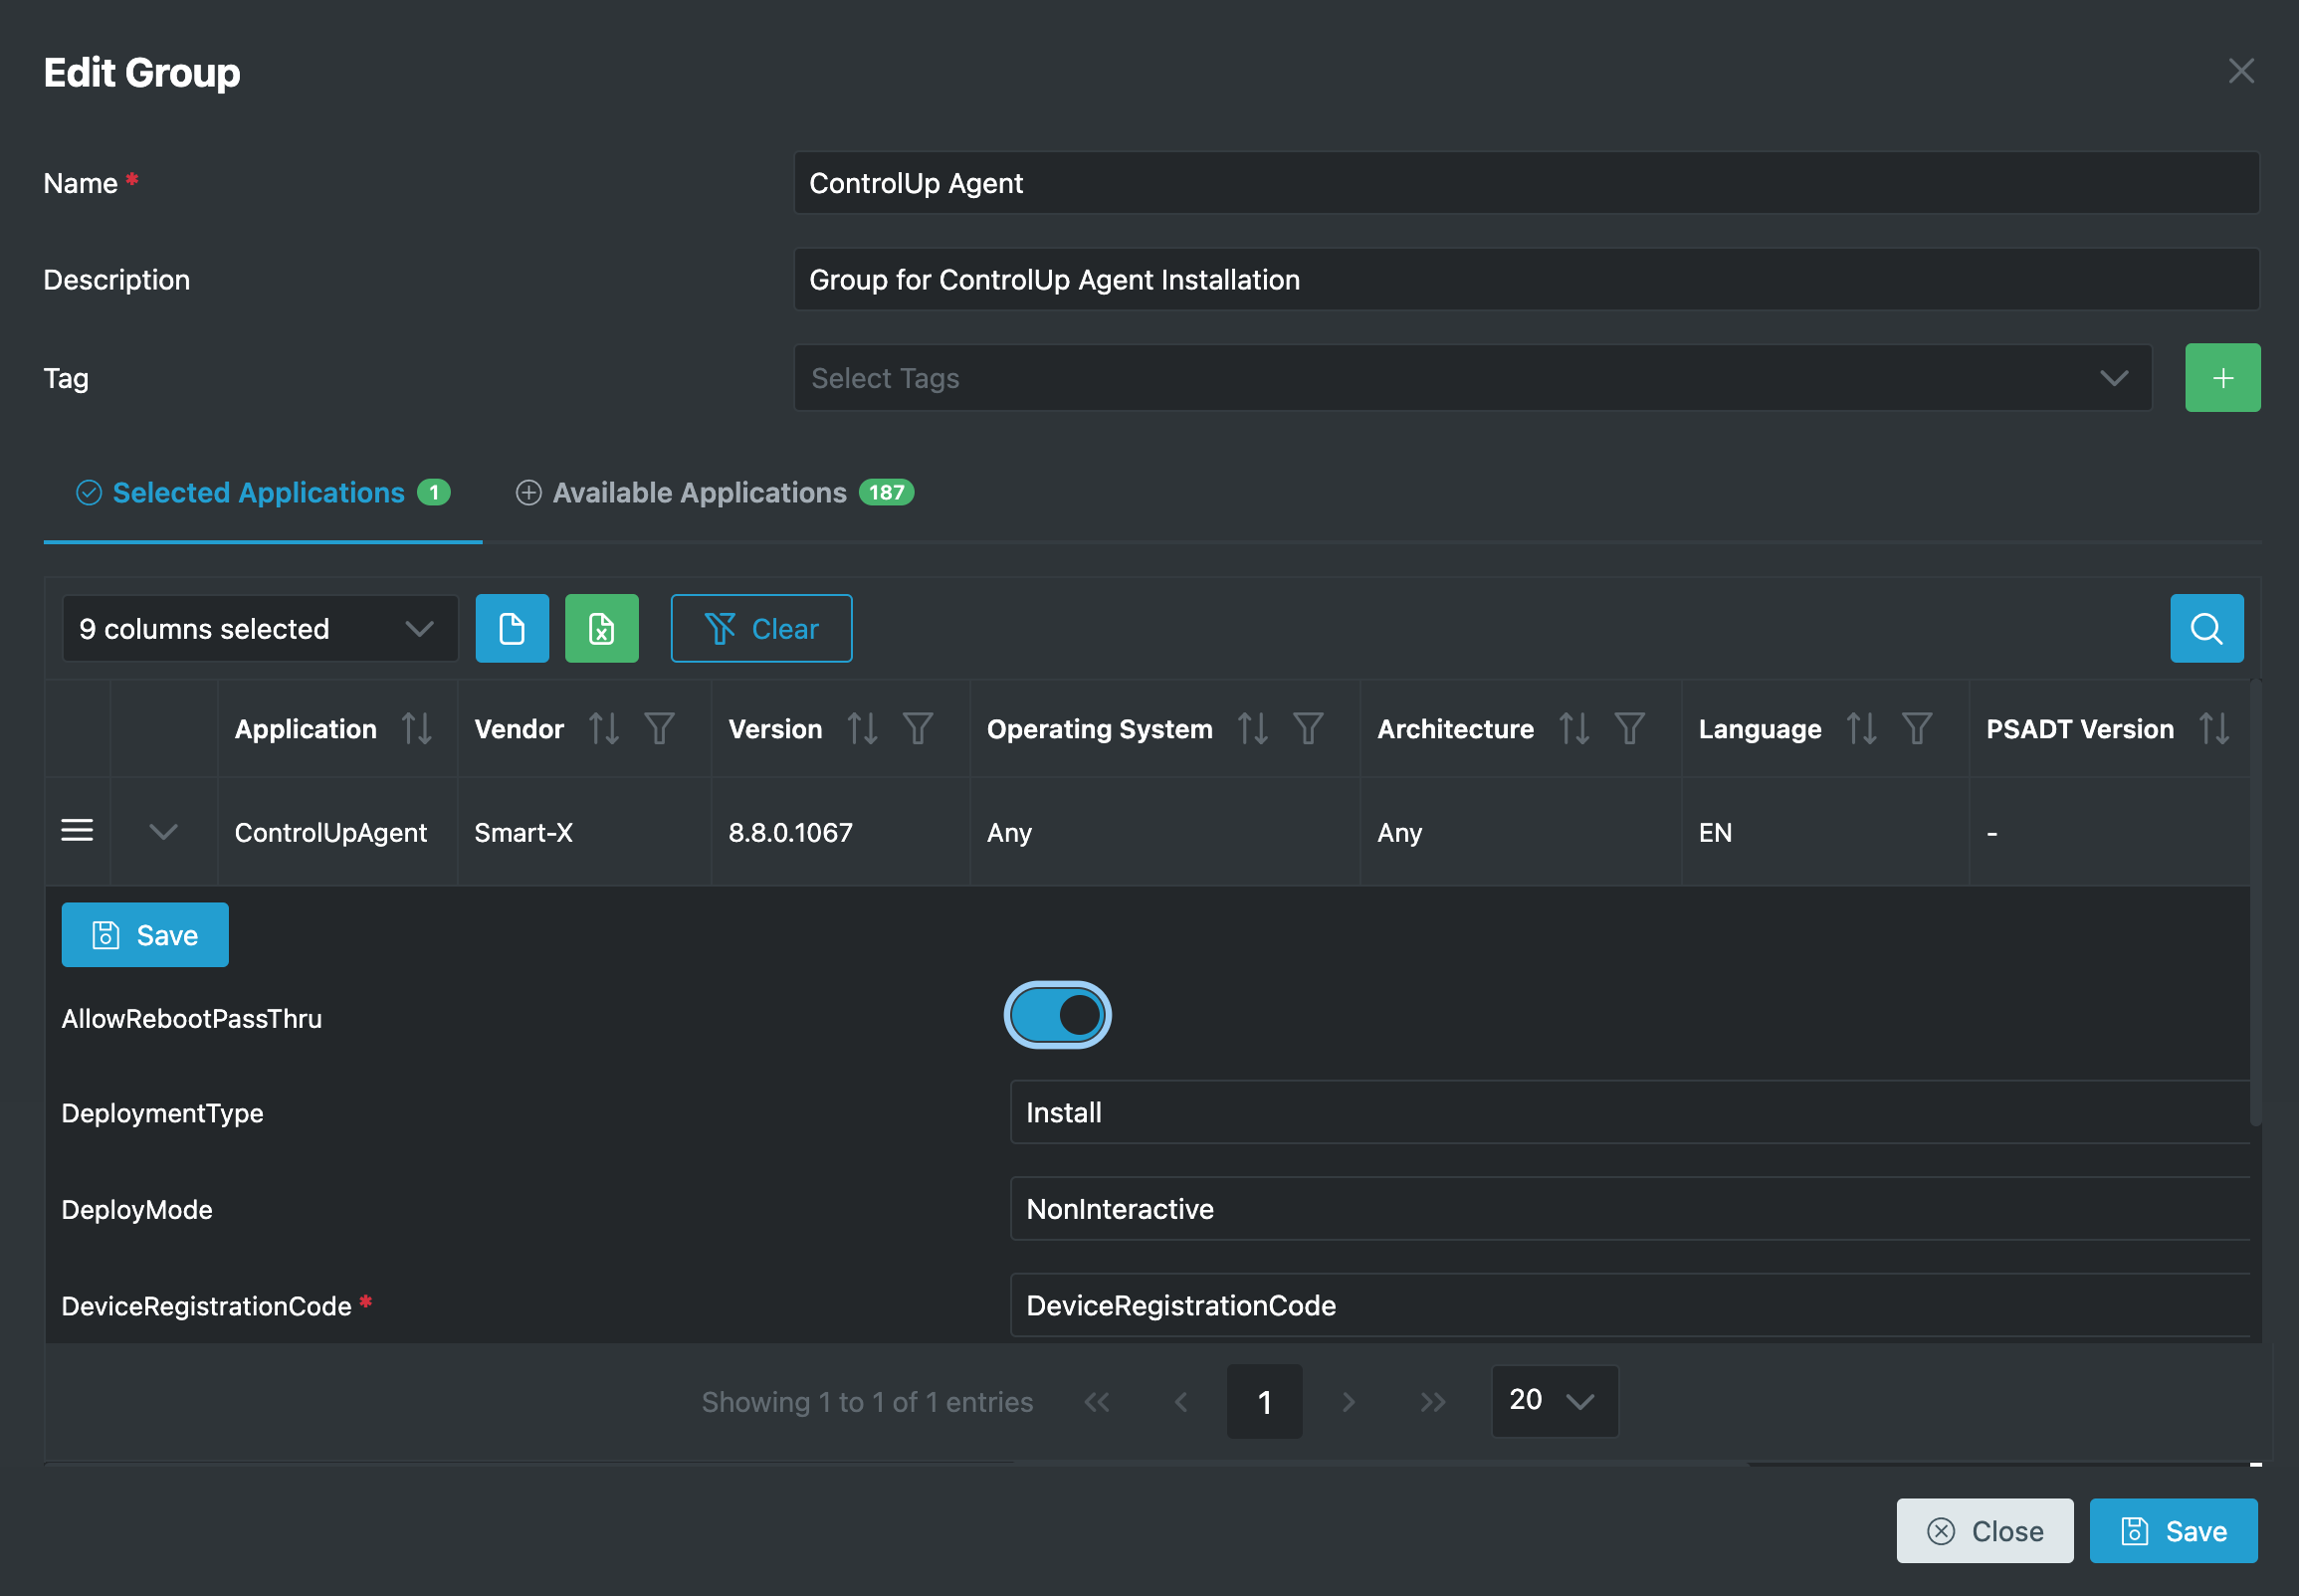Viewport: 2299px width, 1596px height.
Task: Toggle the AllowRebootPassThru switch
Action: click(1057, 1016)
